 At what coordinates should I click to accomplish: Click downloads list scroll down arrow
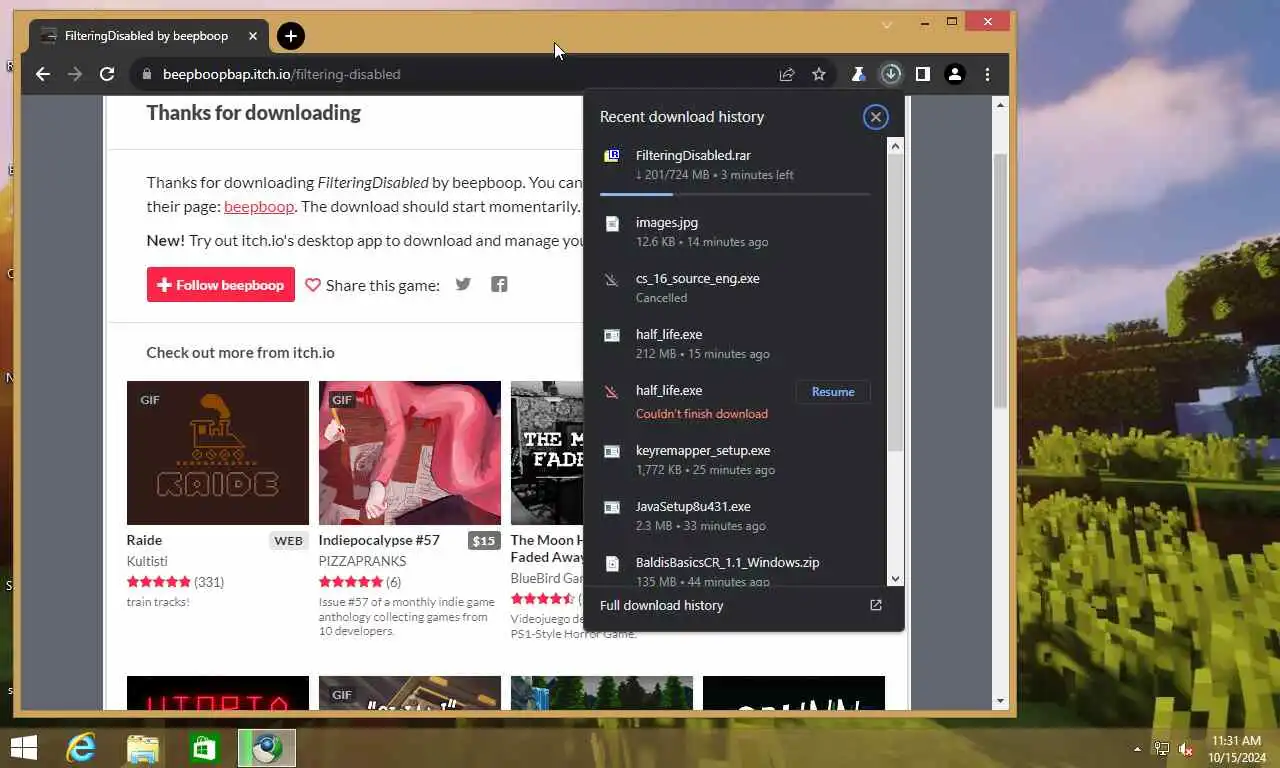(895, 578)
